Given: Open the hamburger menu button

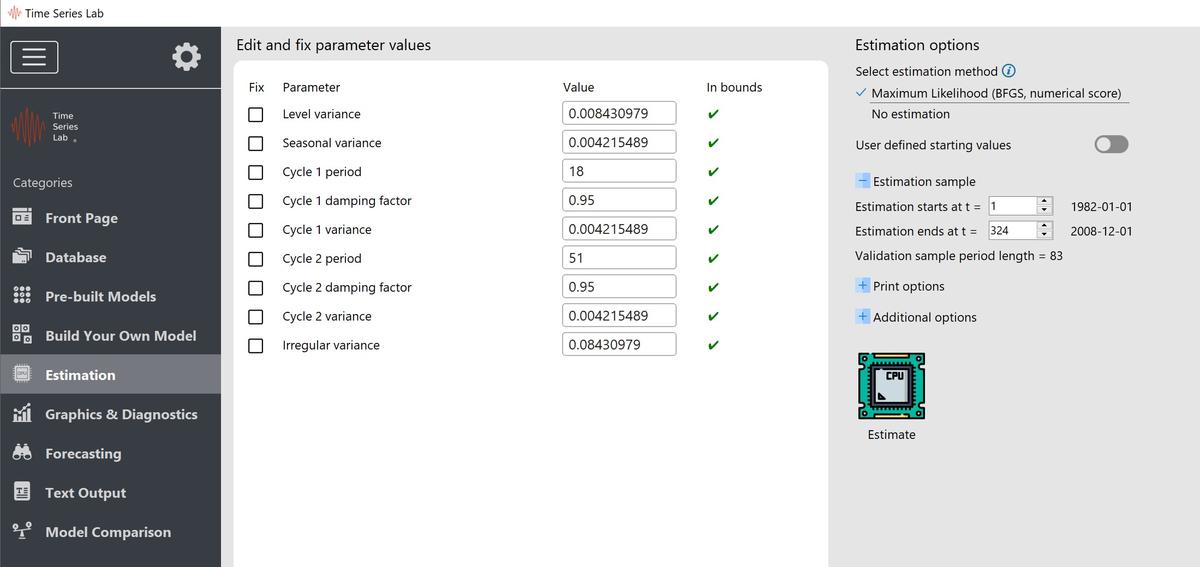Looking at the screenshot, I should (34, 57).
